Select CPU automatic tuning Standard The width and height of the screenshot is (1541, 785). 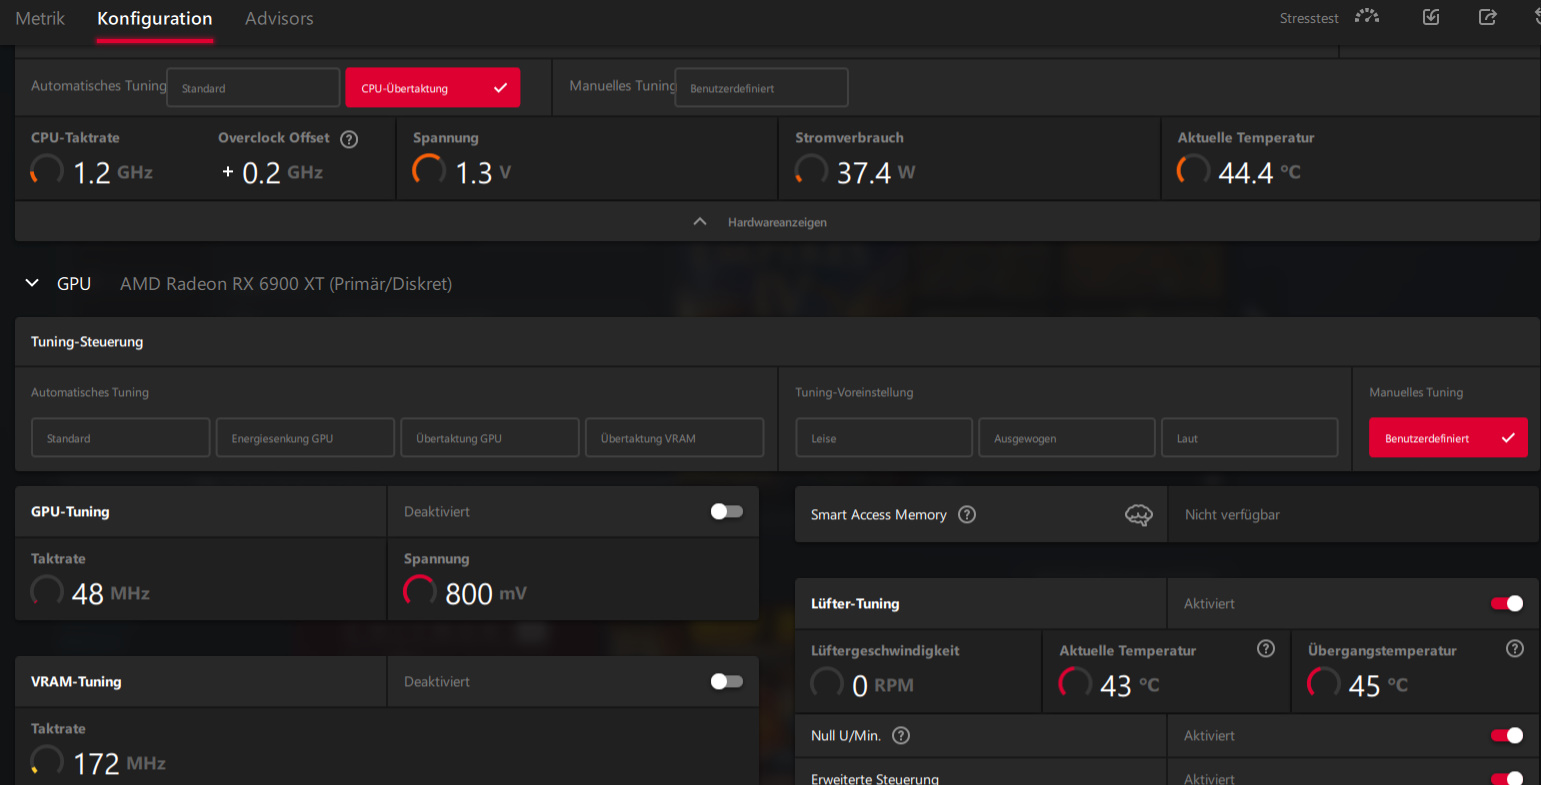click(253, 88)
